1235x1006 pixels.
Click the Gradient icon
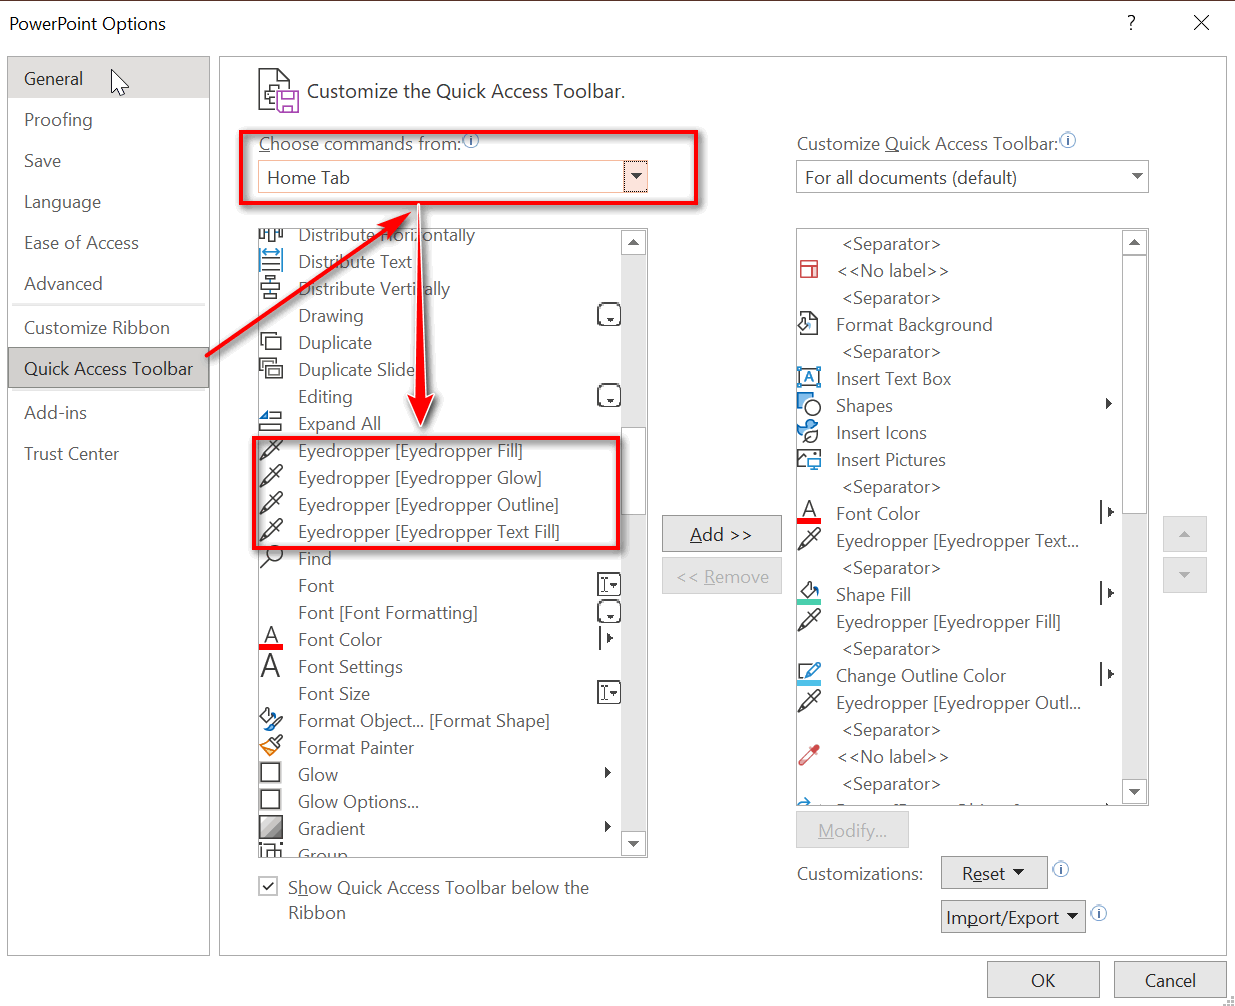point(270,827)
